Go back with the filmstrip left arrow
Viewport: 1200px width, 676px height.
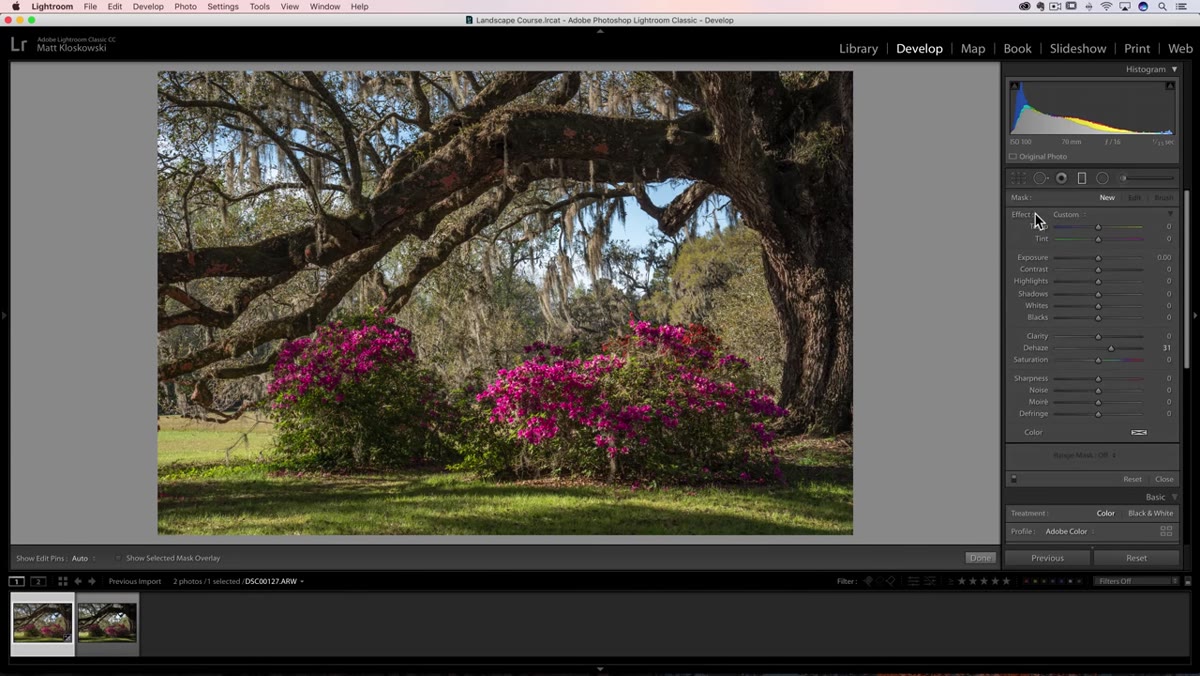click(78, 581)
